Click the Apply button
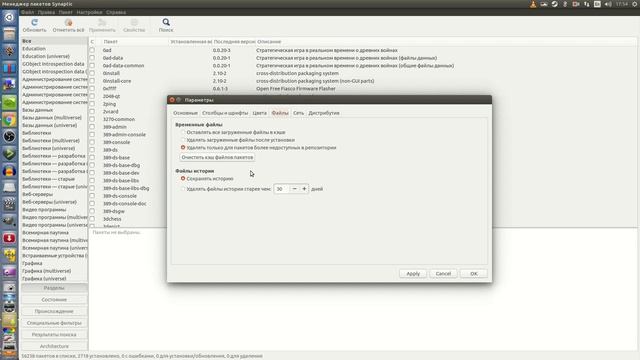Image resolution: width=640 pixels, height=360 pixels. click(x=413, y=273)
